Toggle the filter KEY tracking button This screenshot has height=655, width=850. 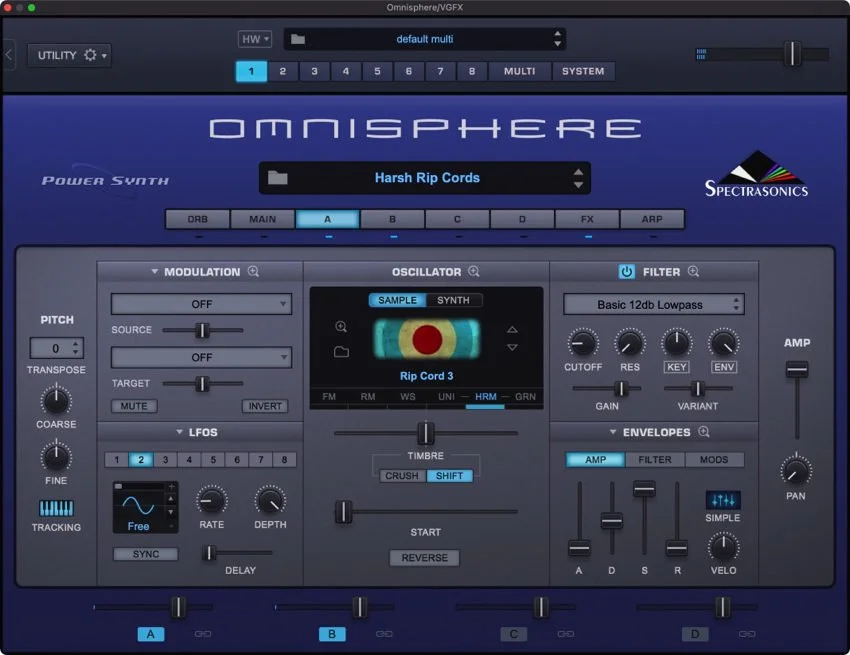(x=677, y=367)
